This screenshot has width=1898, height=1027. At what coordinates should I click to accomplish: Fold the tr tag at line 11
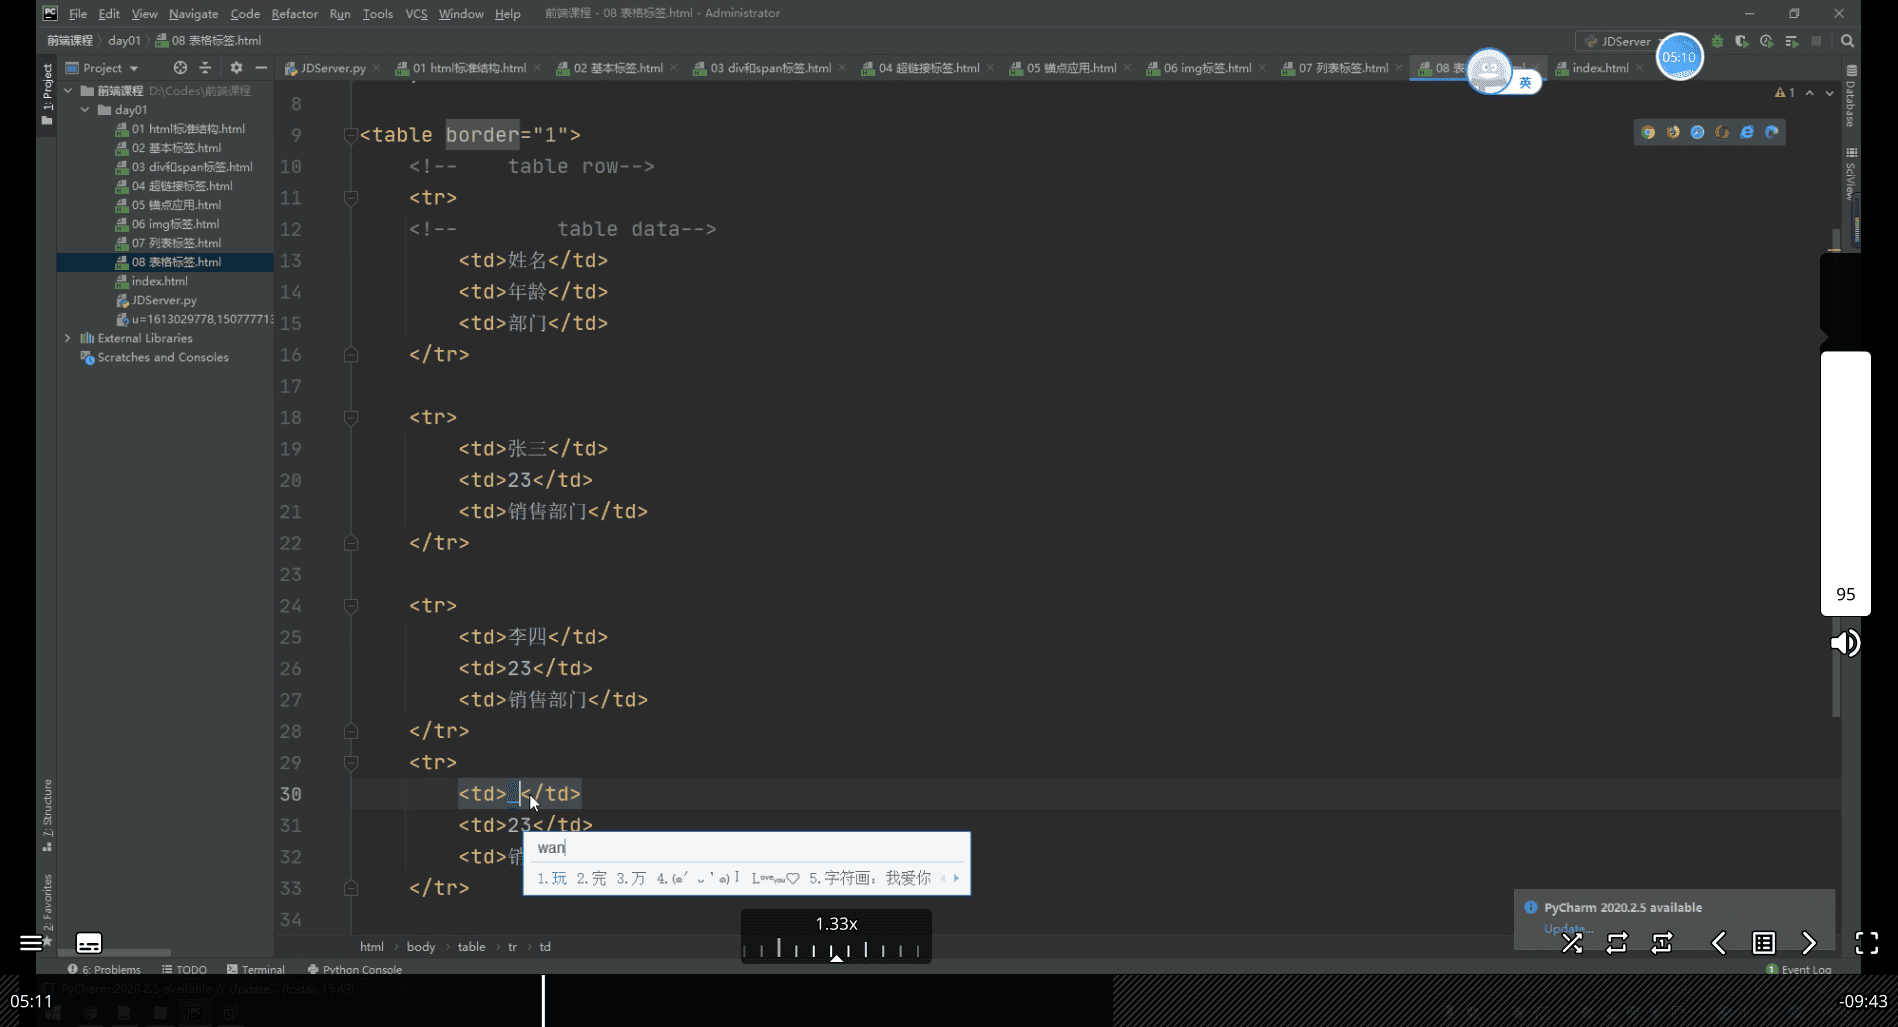[351, 198]
